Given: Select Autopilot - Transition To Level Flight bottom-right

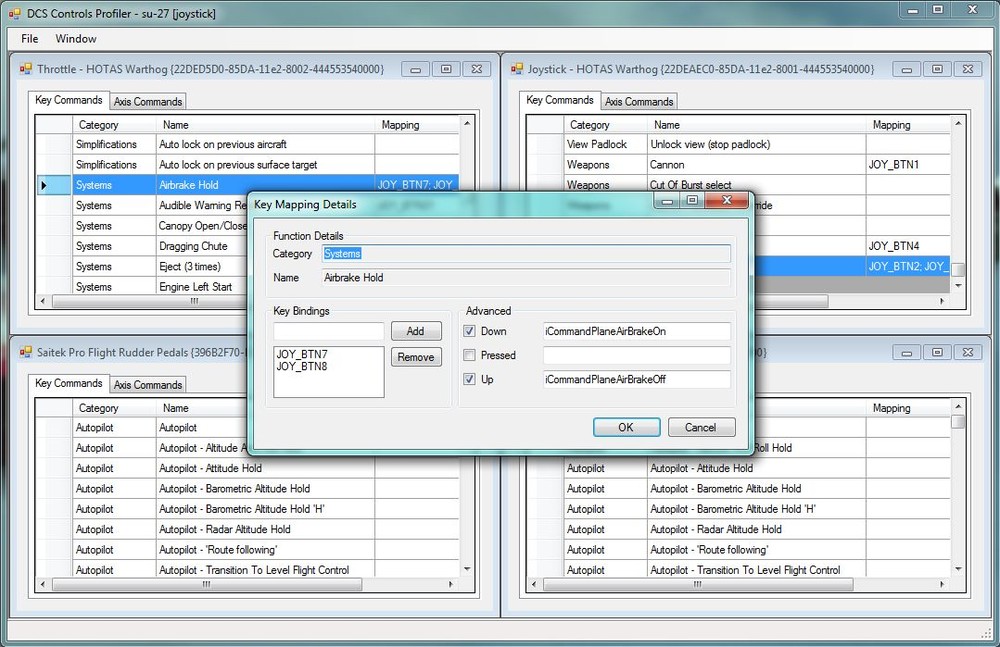Looking at the screenshot, I should pos(738,570).
